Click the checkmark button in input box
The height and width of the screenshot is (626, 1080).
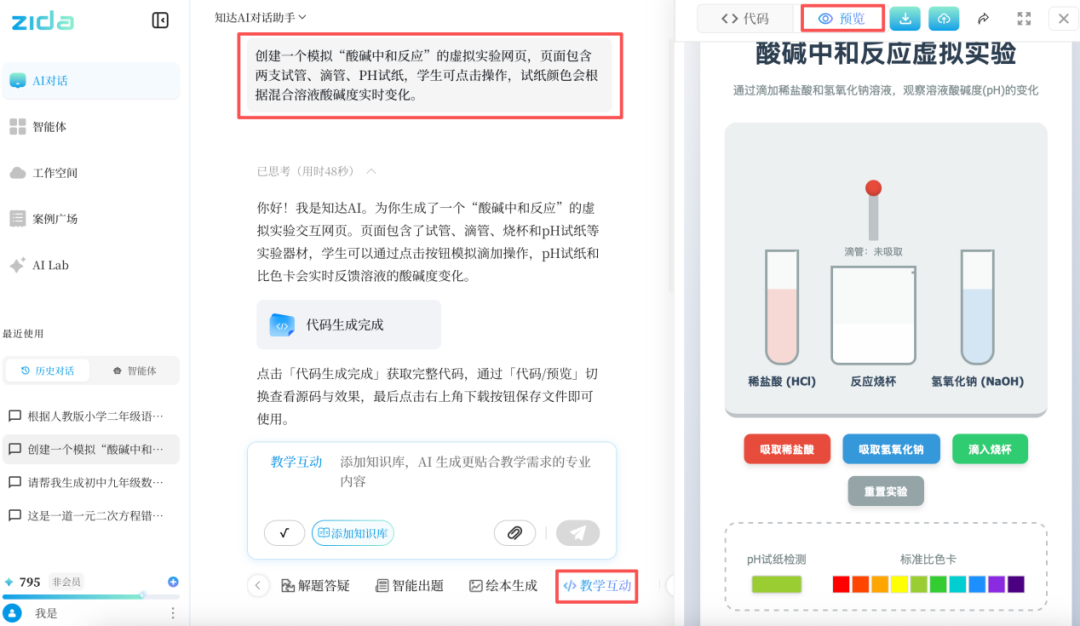pyautogui.click(x=284, y=533)
